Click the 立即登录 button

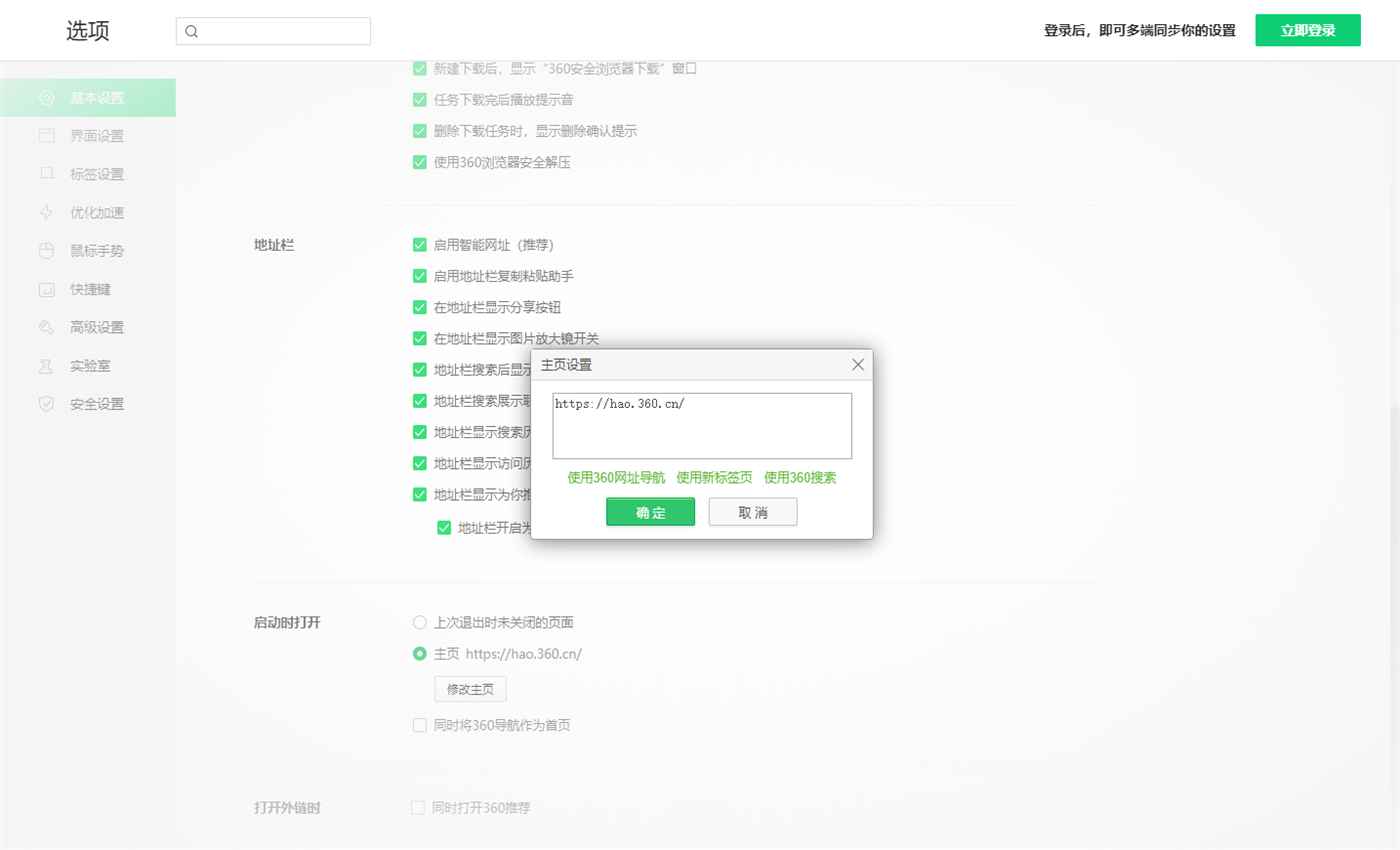coord(1308,30)
